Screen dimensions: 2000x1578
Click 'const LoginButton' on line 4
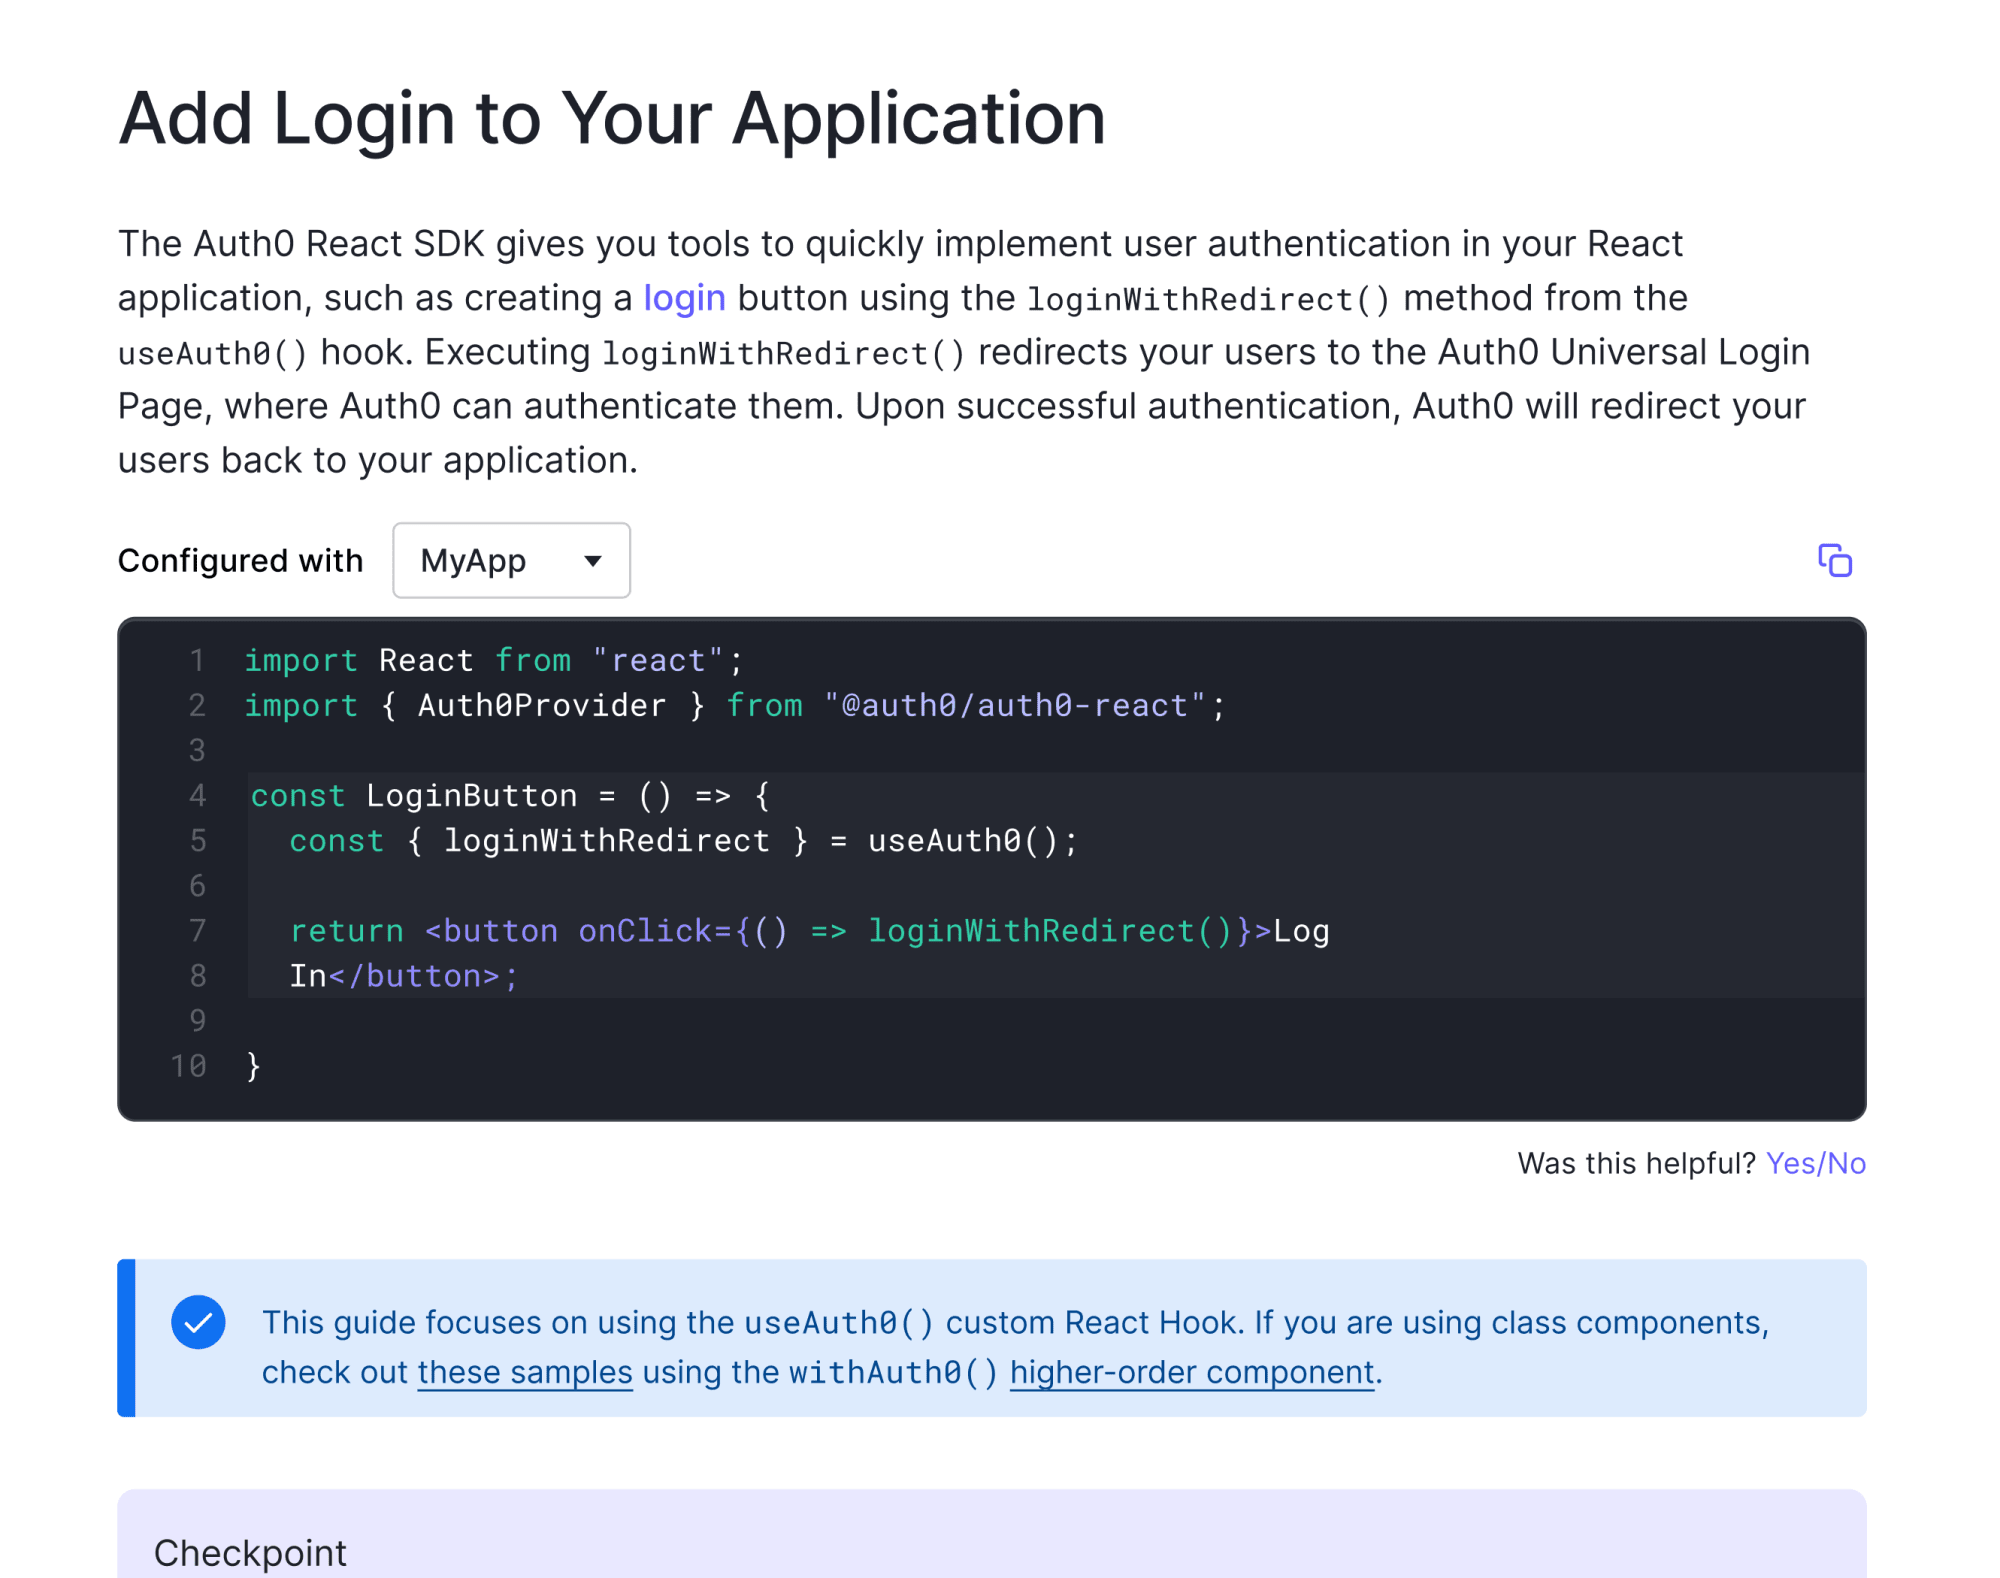tap(413, 795)
